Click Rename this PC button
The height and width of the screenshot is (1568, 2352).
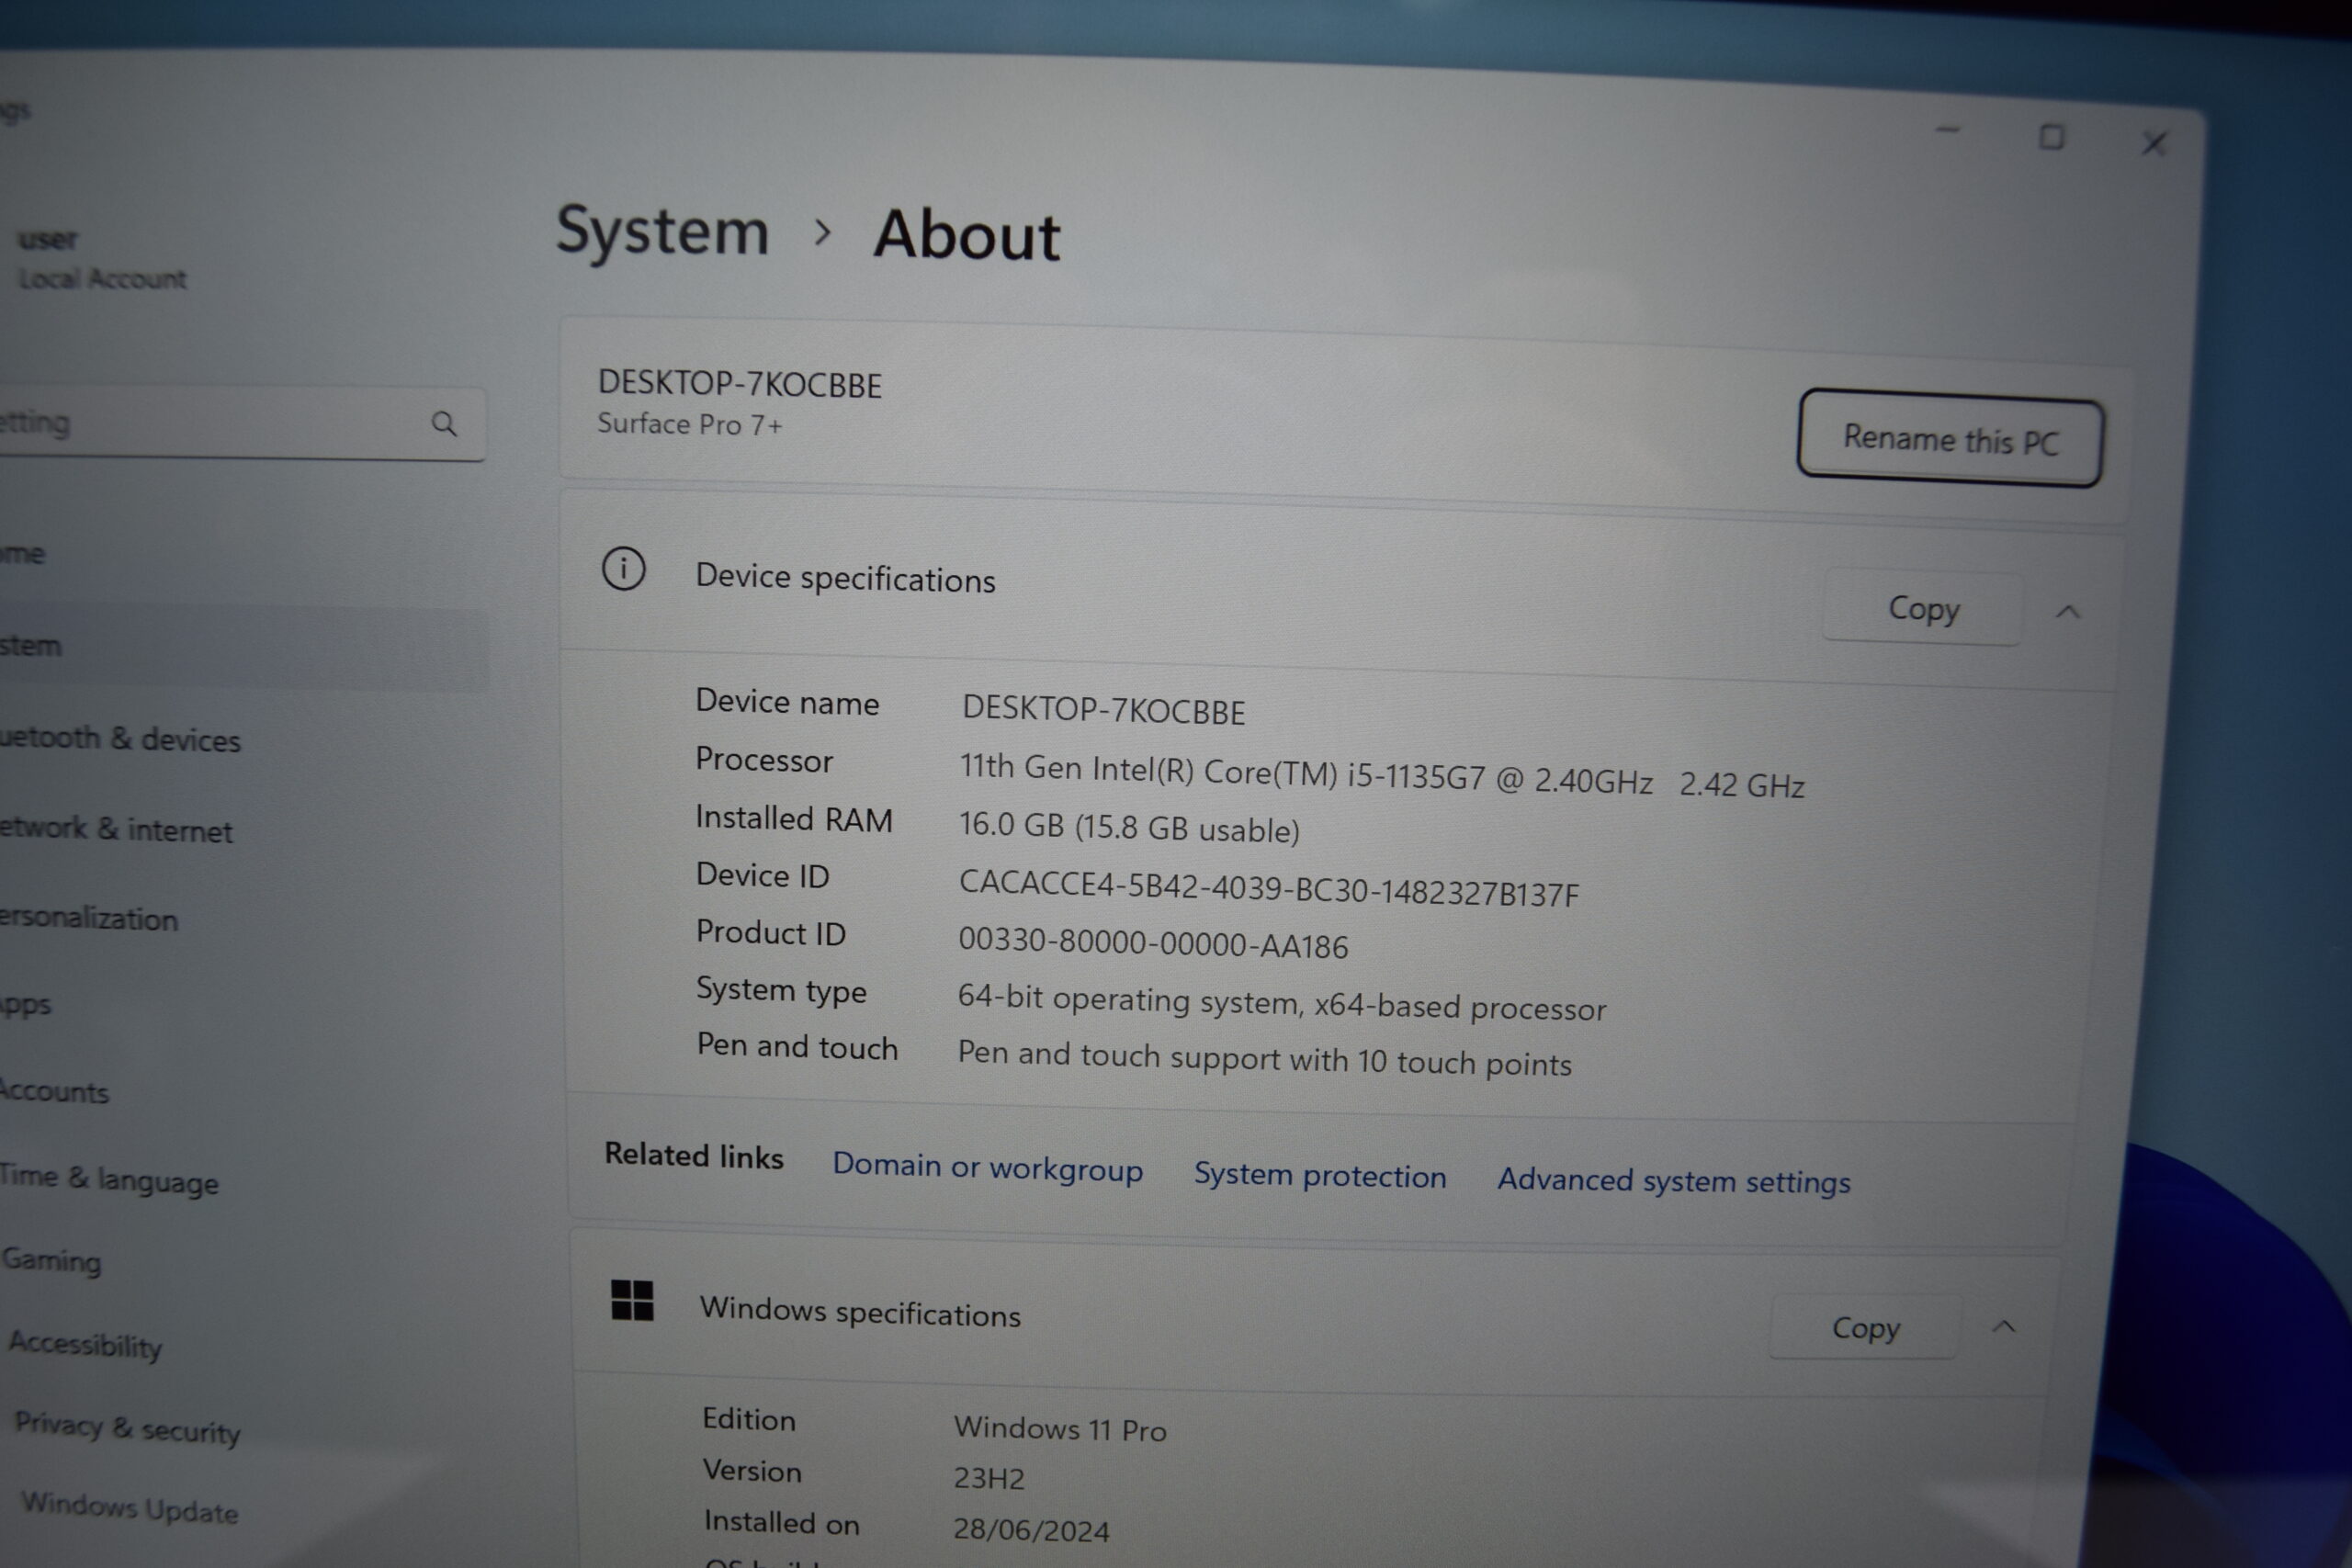[x=1950, y=439]
